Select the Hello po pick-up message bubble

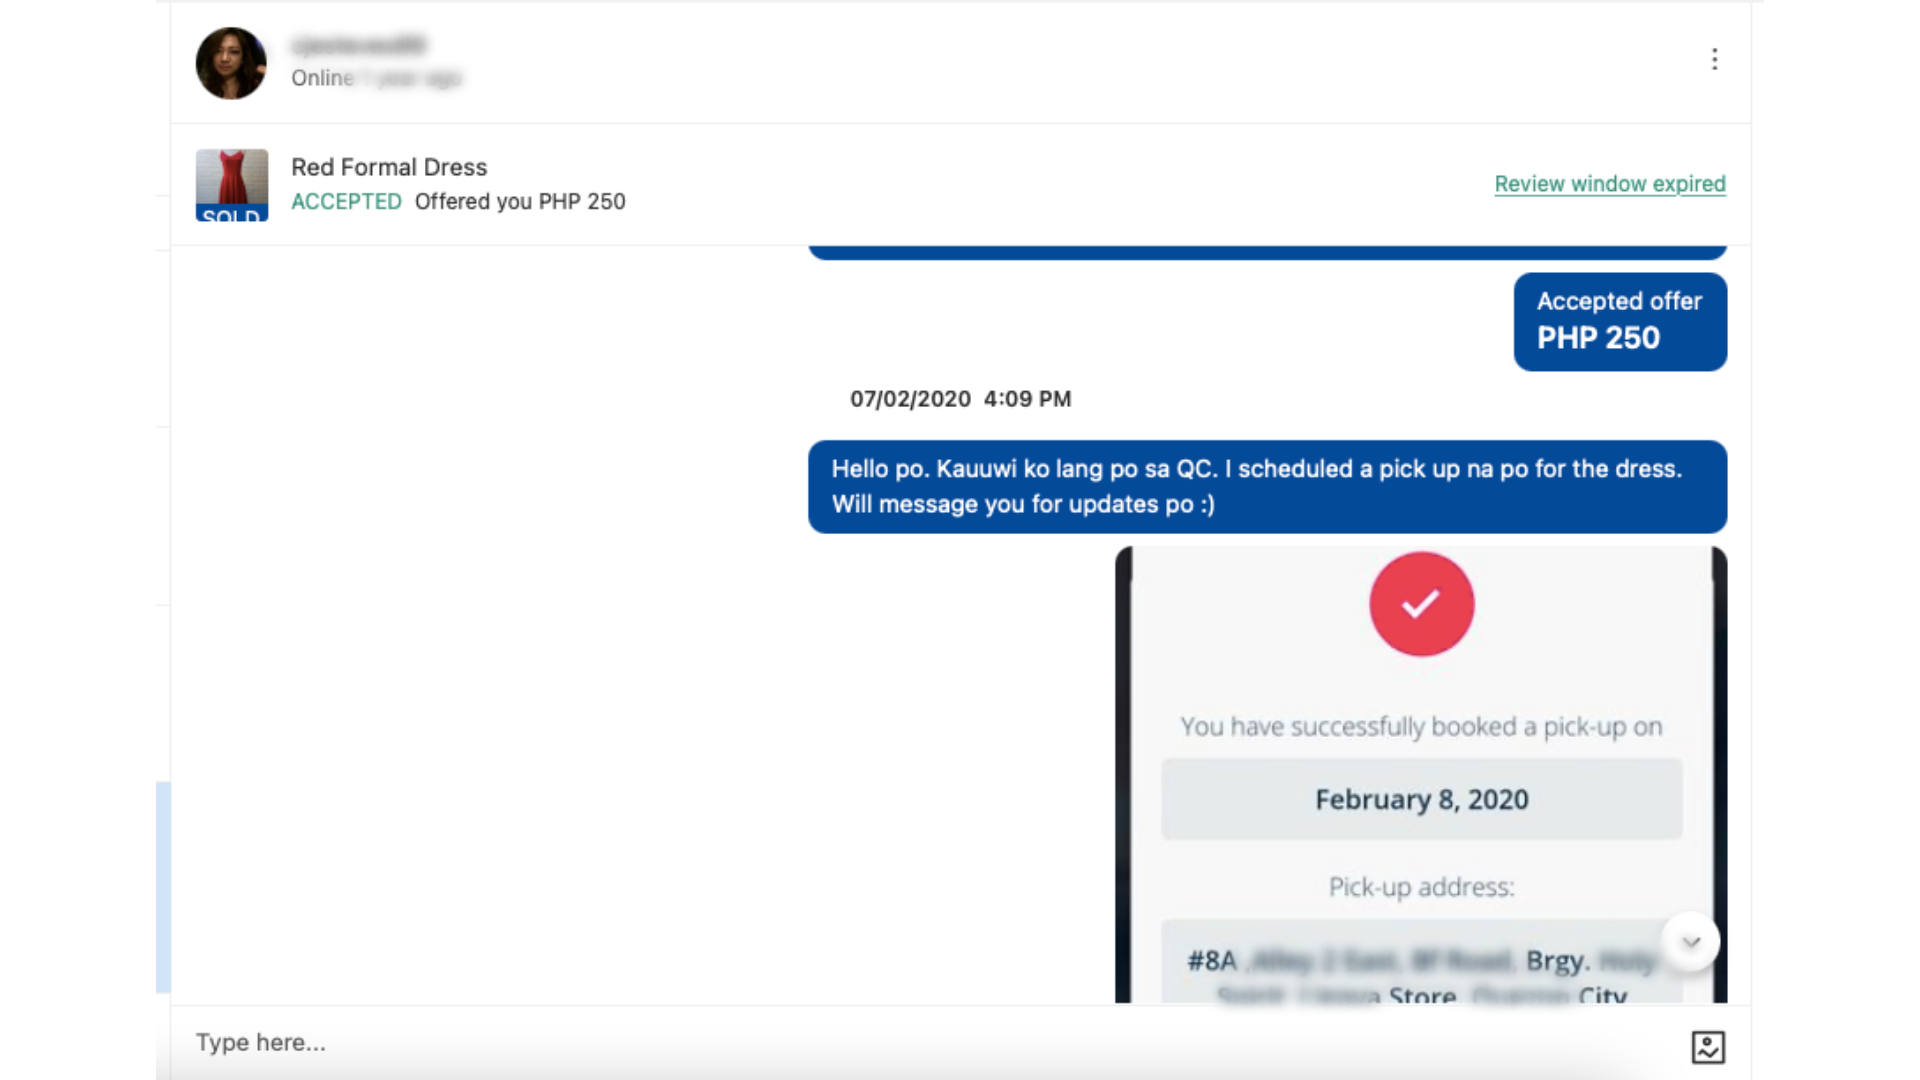coord(1266,487)
